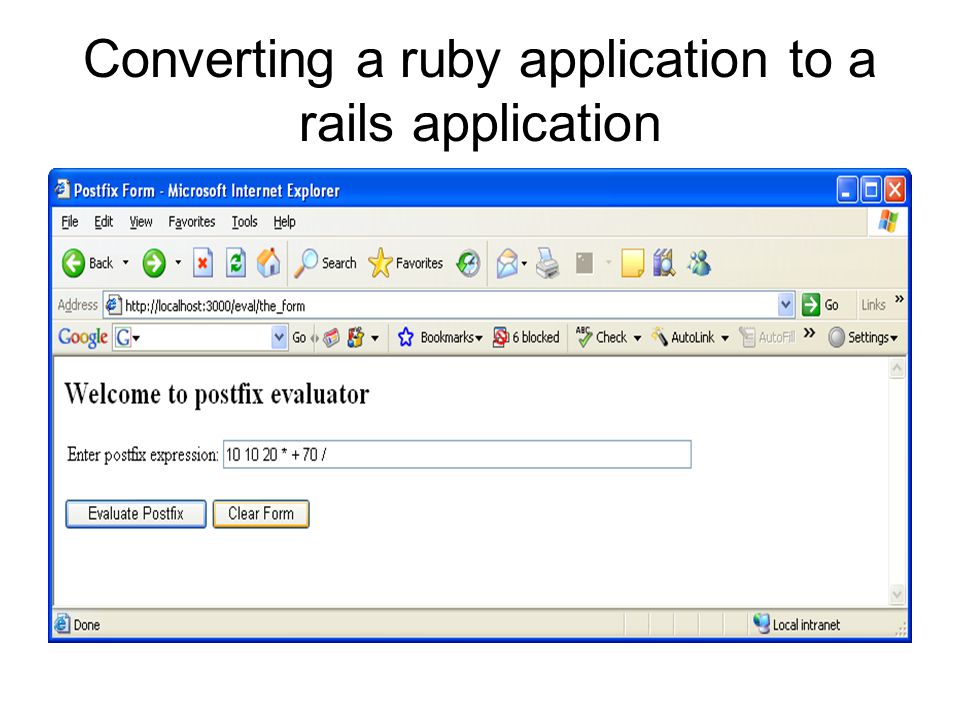Click the Done status bar text

[86, 625]
